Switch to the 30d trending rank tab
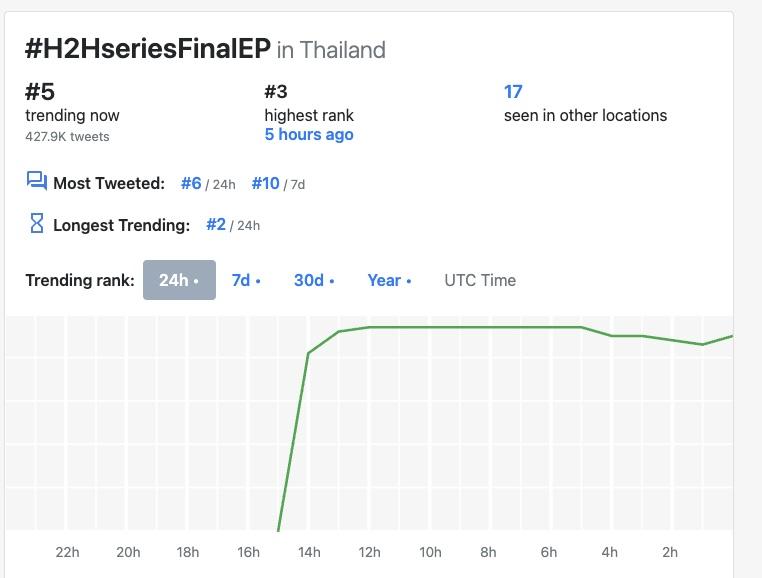The image size is (762, 578). pos(314,280)
